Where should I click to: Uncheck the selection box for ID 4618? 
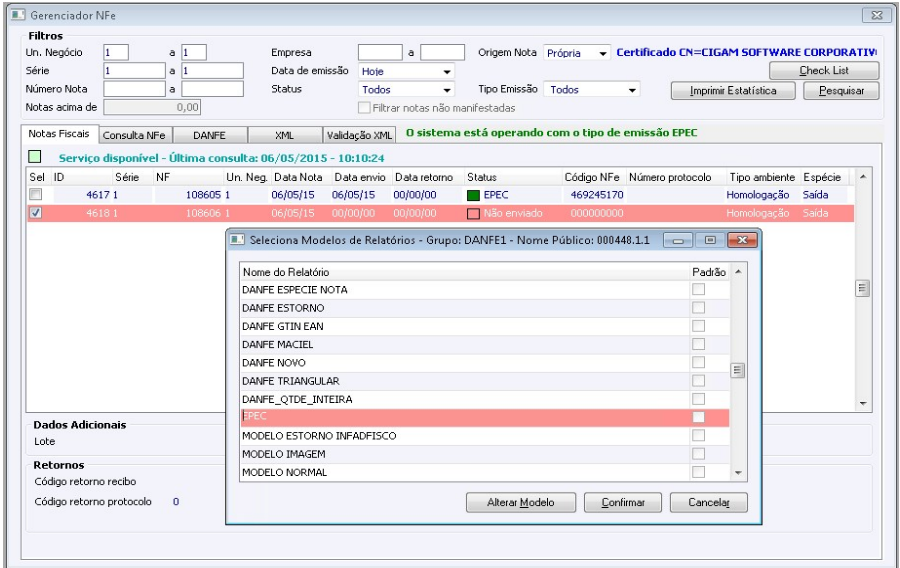[x=35, y=213]
